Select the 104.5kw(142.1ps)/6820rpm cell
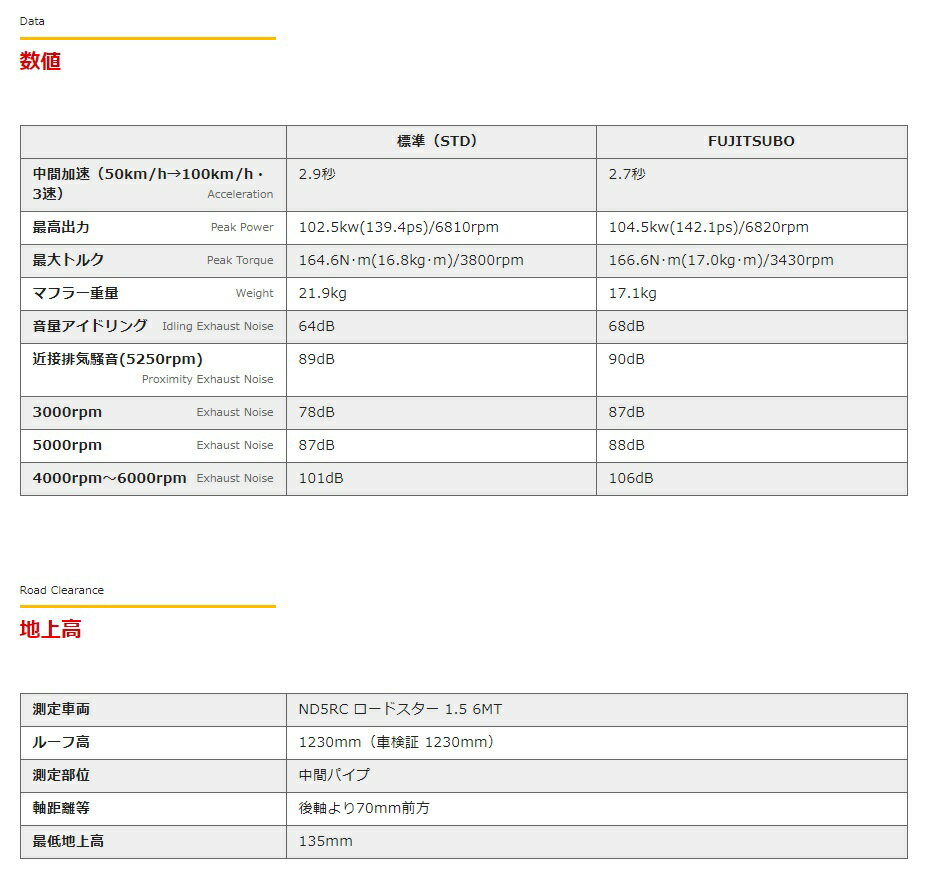This screenshot has height=873, width=929. (x=708, y=227)
